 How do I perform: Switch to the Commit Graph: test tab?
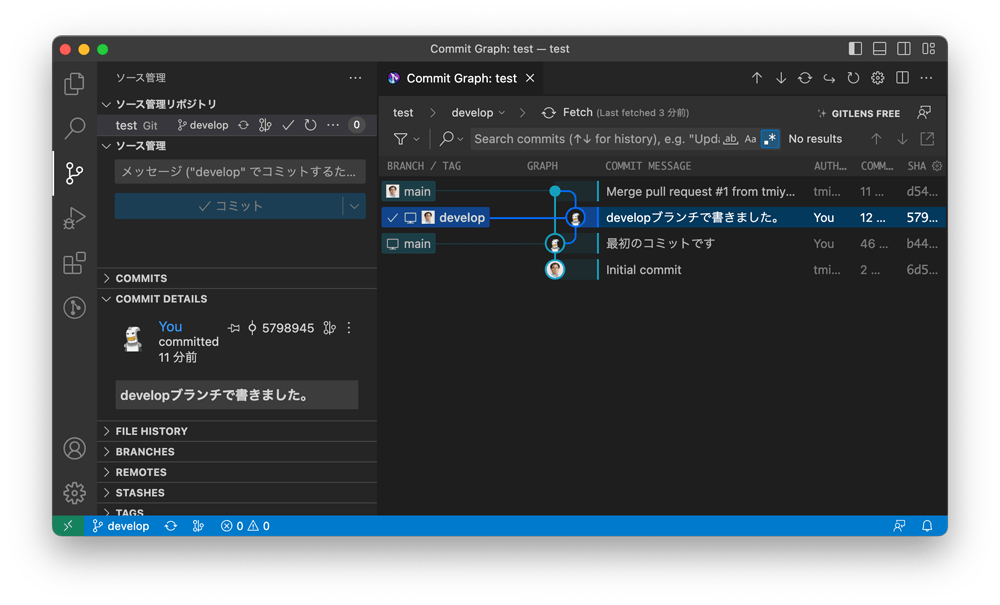[x=460, y=78]
